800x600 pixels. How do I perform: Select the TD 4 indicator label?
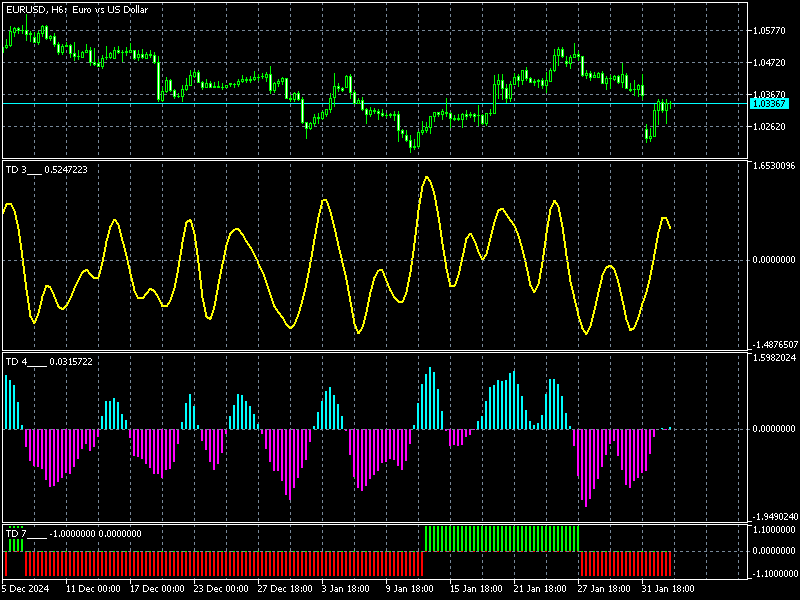(x=49, y=362)
